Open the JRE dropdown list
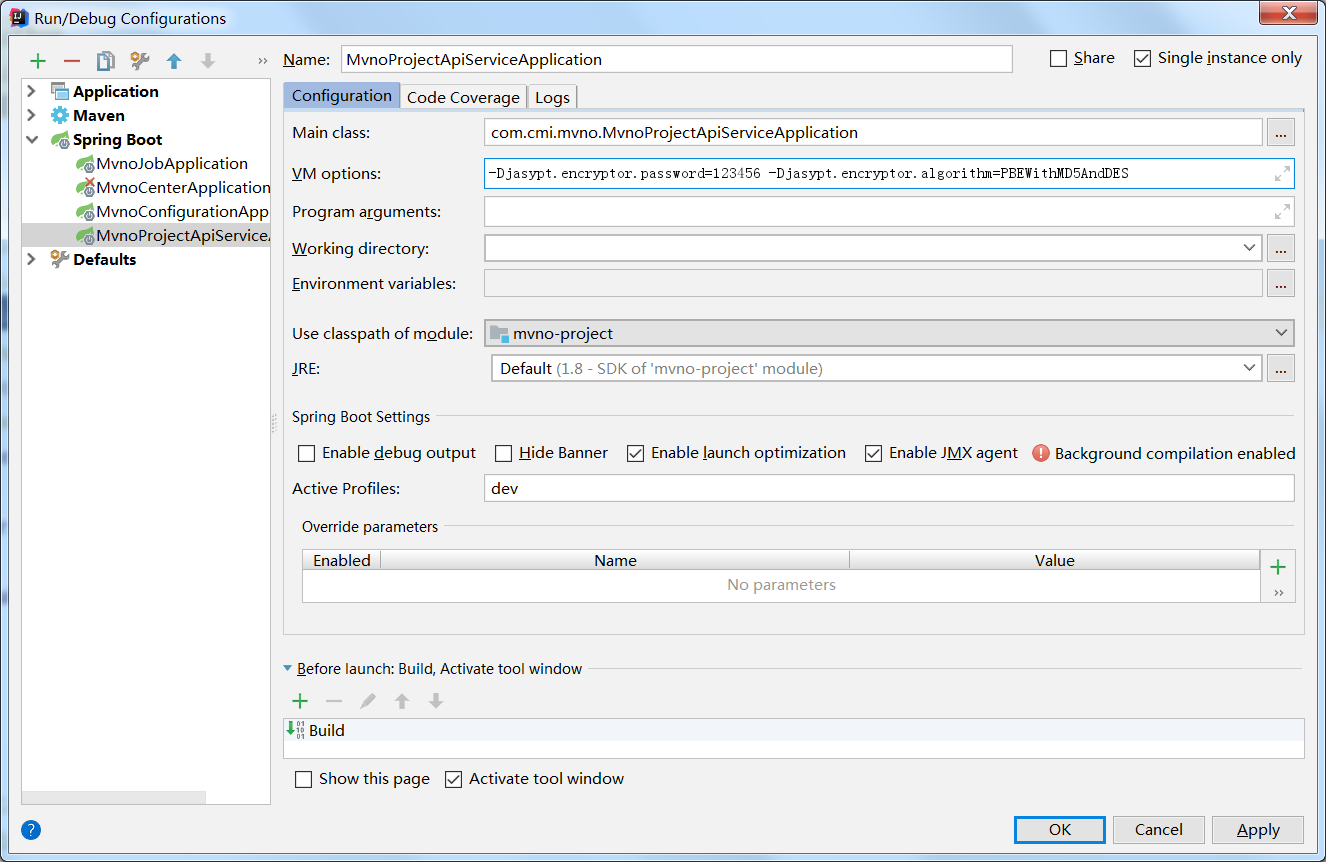1326x862 pixels. (1249, 368)
